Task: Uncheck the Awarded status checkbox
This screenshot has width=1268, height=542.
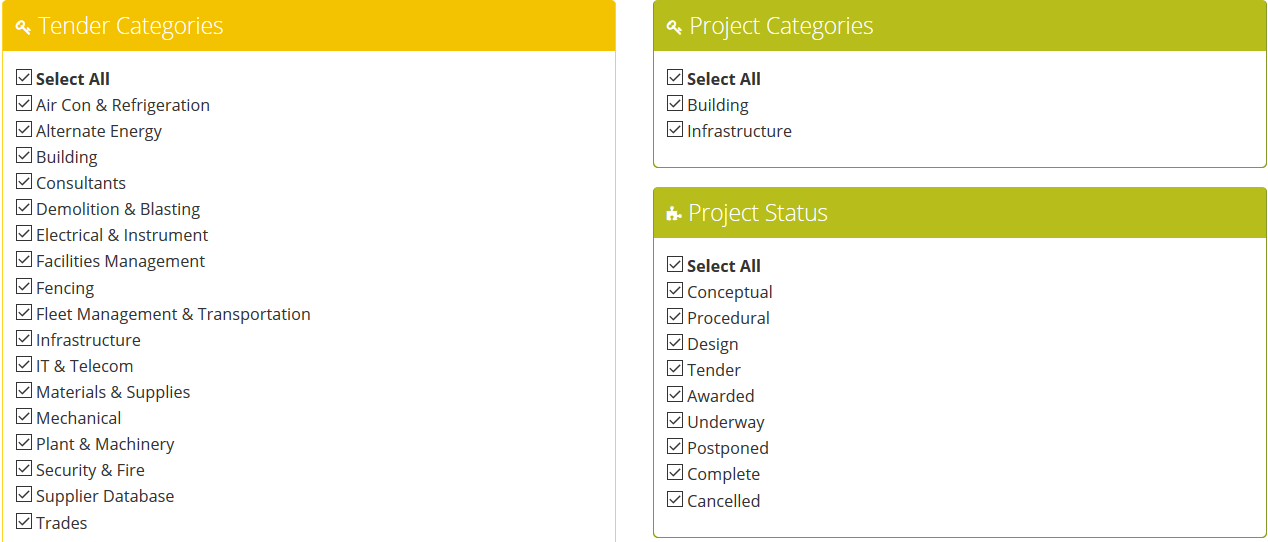Action: (x=675, y=394)
